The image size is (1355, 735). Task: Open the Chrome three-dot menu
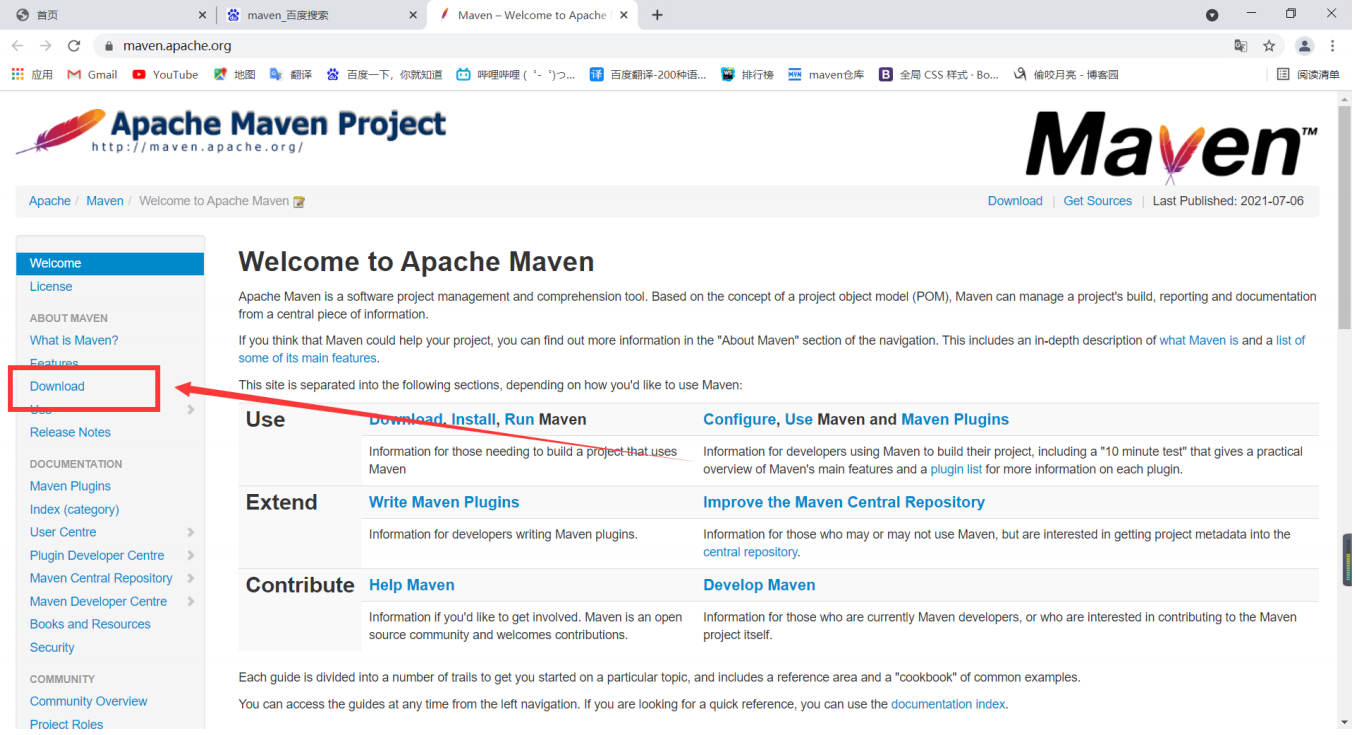[x=1333, y=46]
